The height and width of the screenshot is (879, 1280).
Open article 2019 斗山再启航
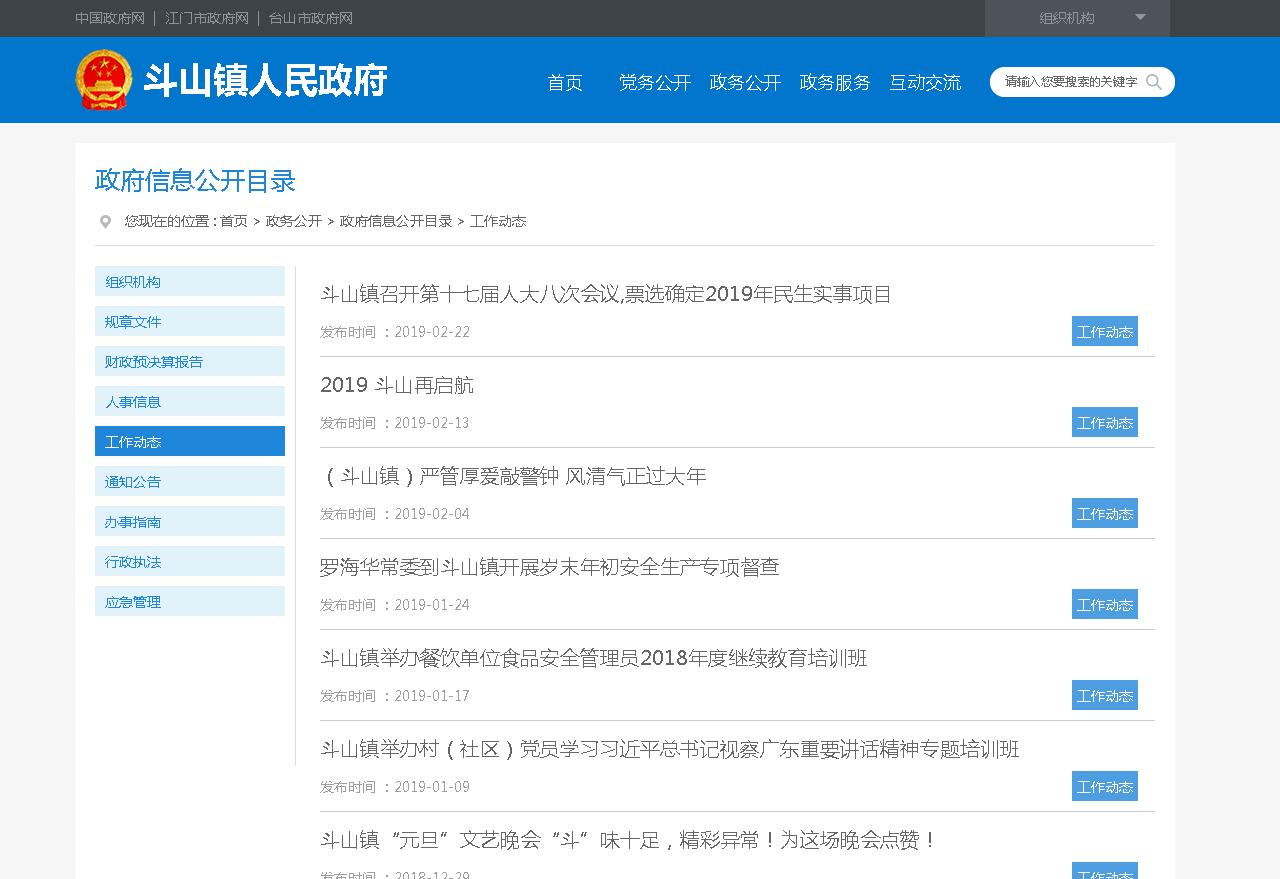(x=397, y=386)
